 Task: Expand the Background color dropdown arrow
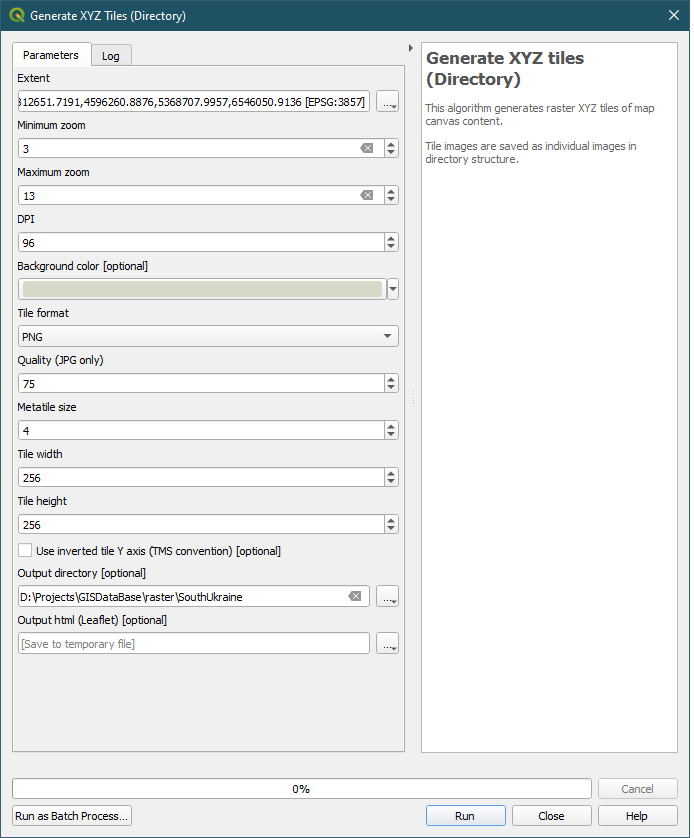393,289
